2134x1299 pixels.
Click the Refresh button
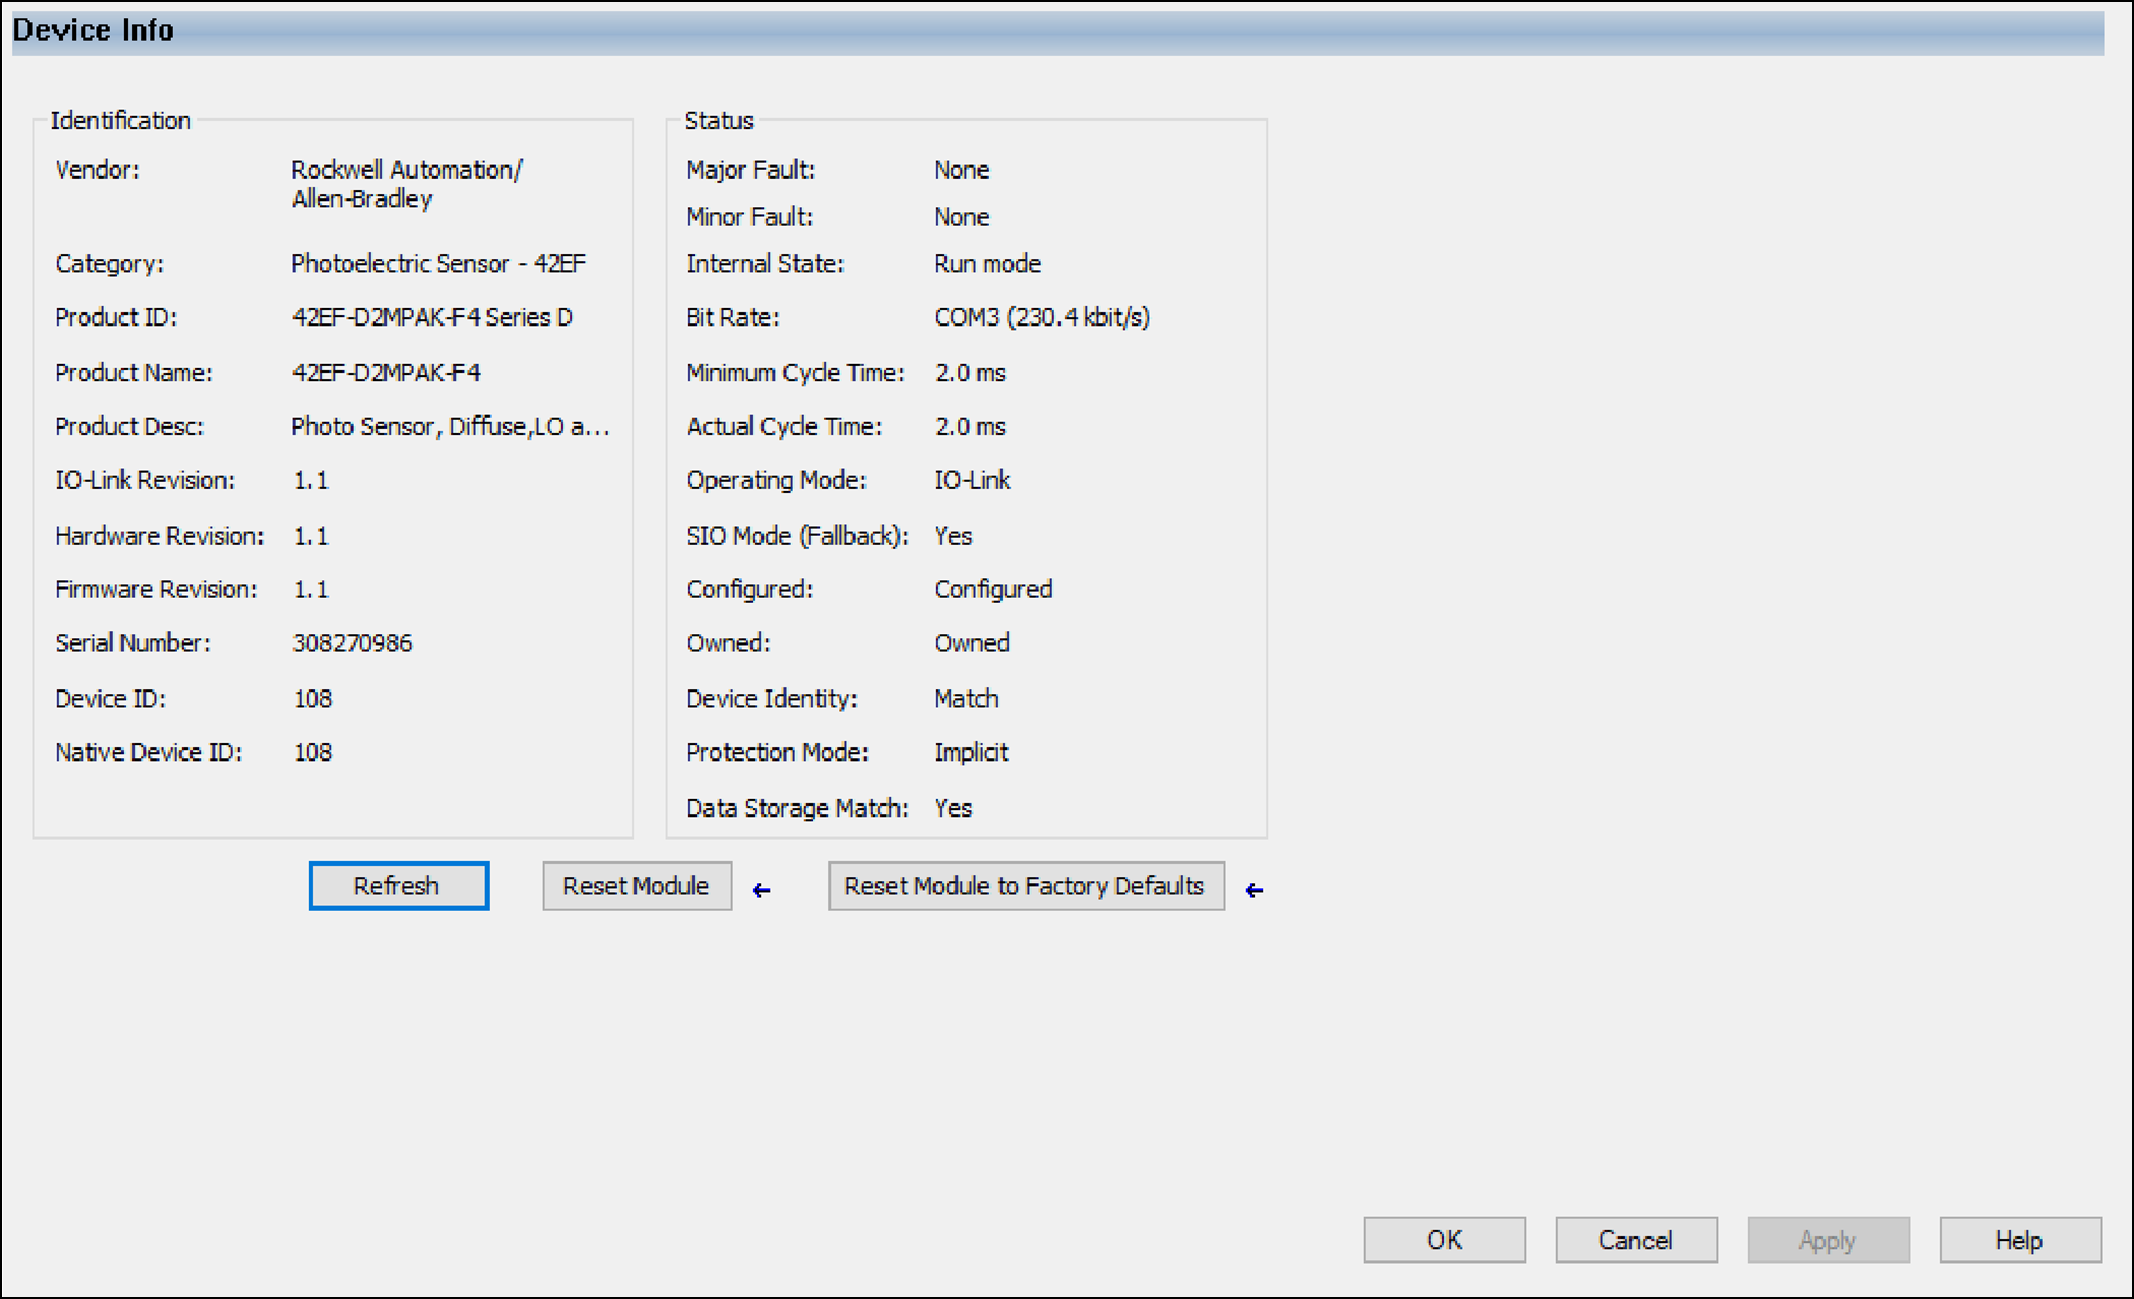coord(399,886)
